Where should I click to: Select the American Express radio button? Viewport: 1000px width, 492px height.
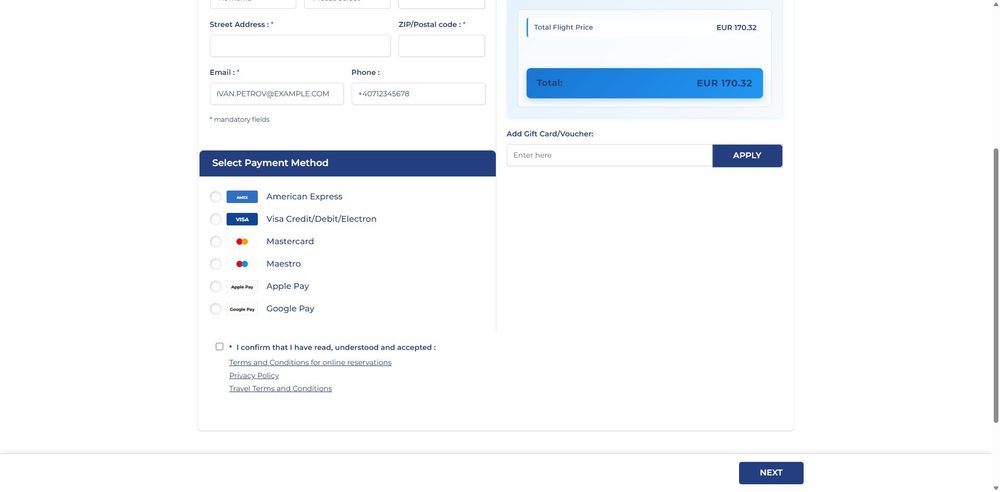click(216, 197)
